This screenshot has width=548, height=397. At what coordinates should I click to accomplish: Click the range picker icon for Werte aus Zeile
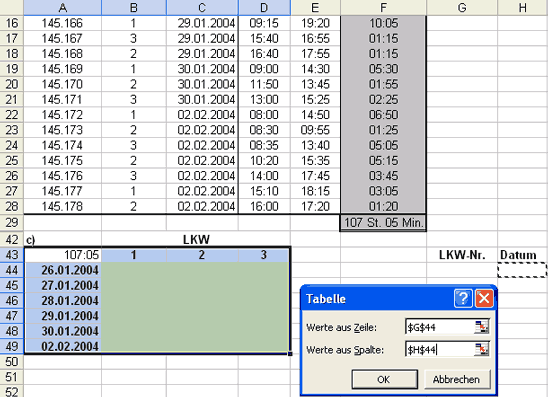[x=482, y=327]
